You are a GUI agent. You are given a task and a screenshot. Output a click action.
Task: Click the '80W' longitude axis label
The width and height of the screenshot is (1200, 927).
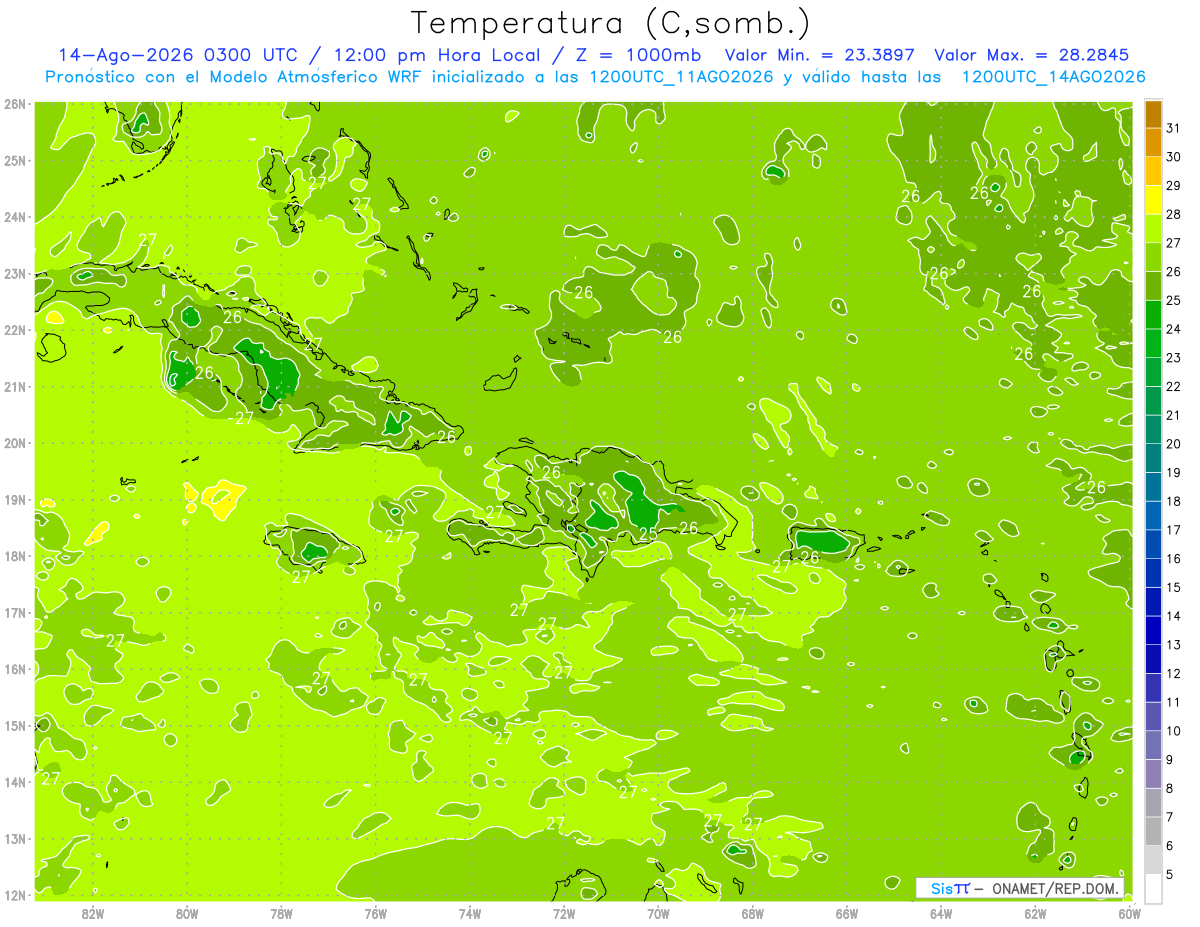(x=187, y=913)
